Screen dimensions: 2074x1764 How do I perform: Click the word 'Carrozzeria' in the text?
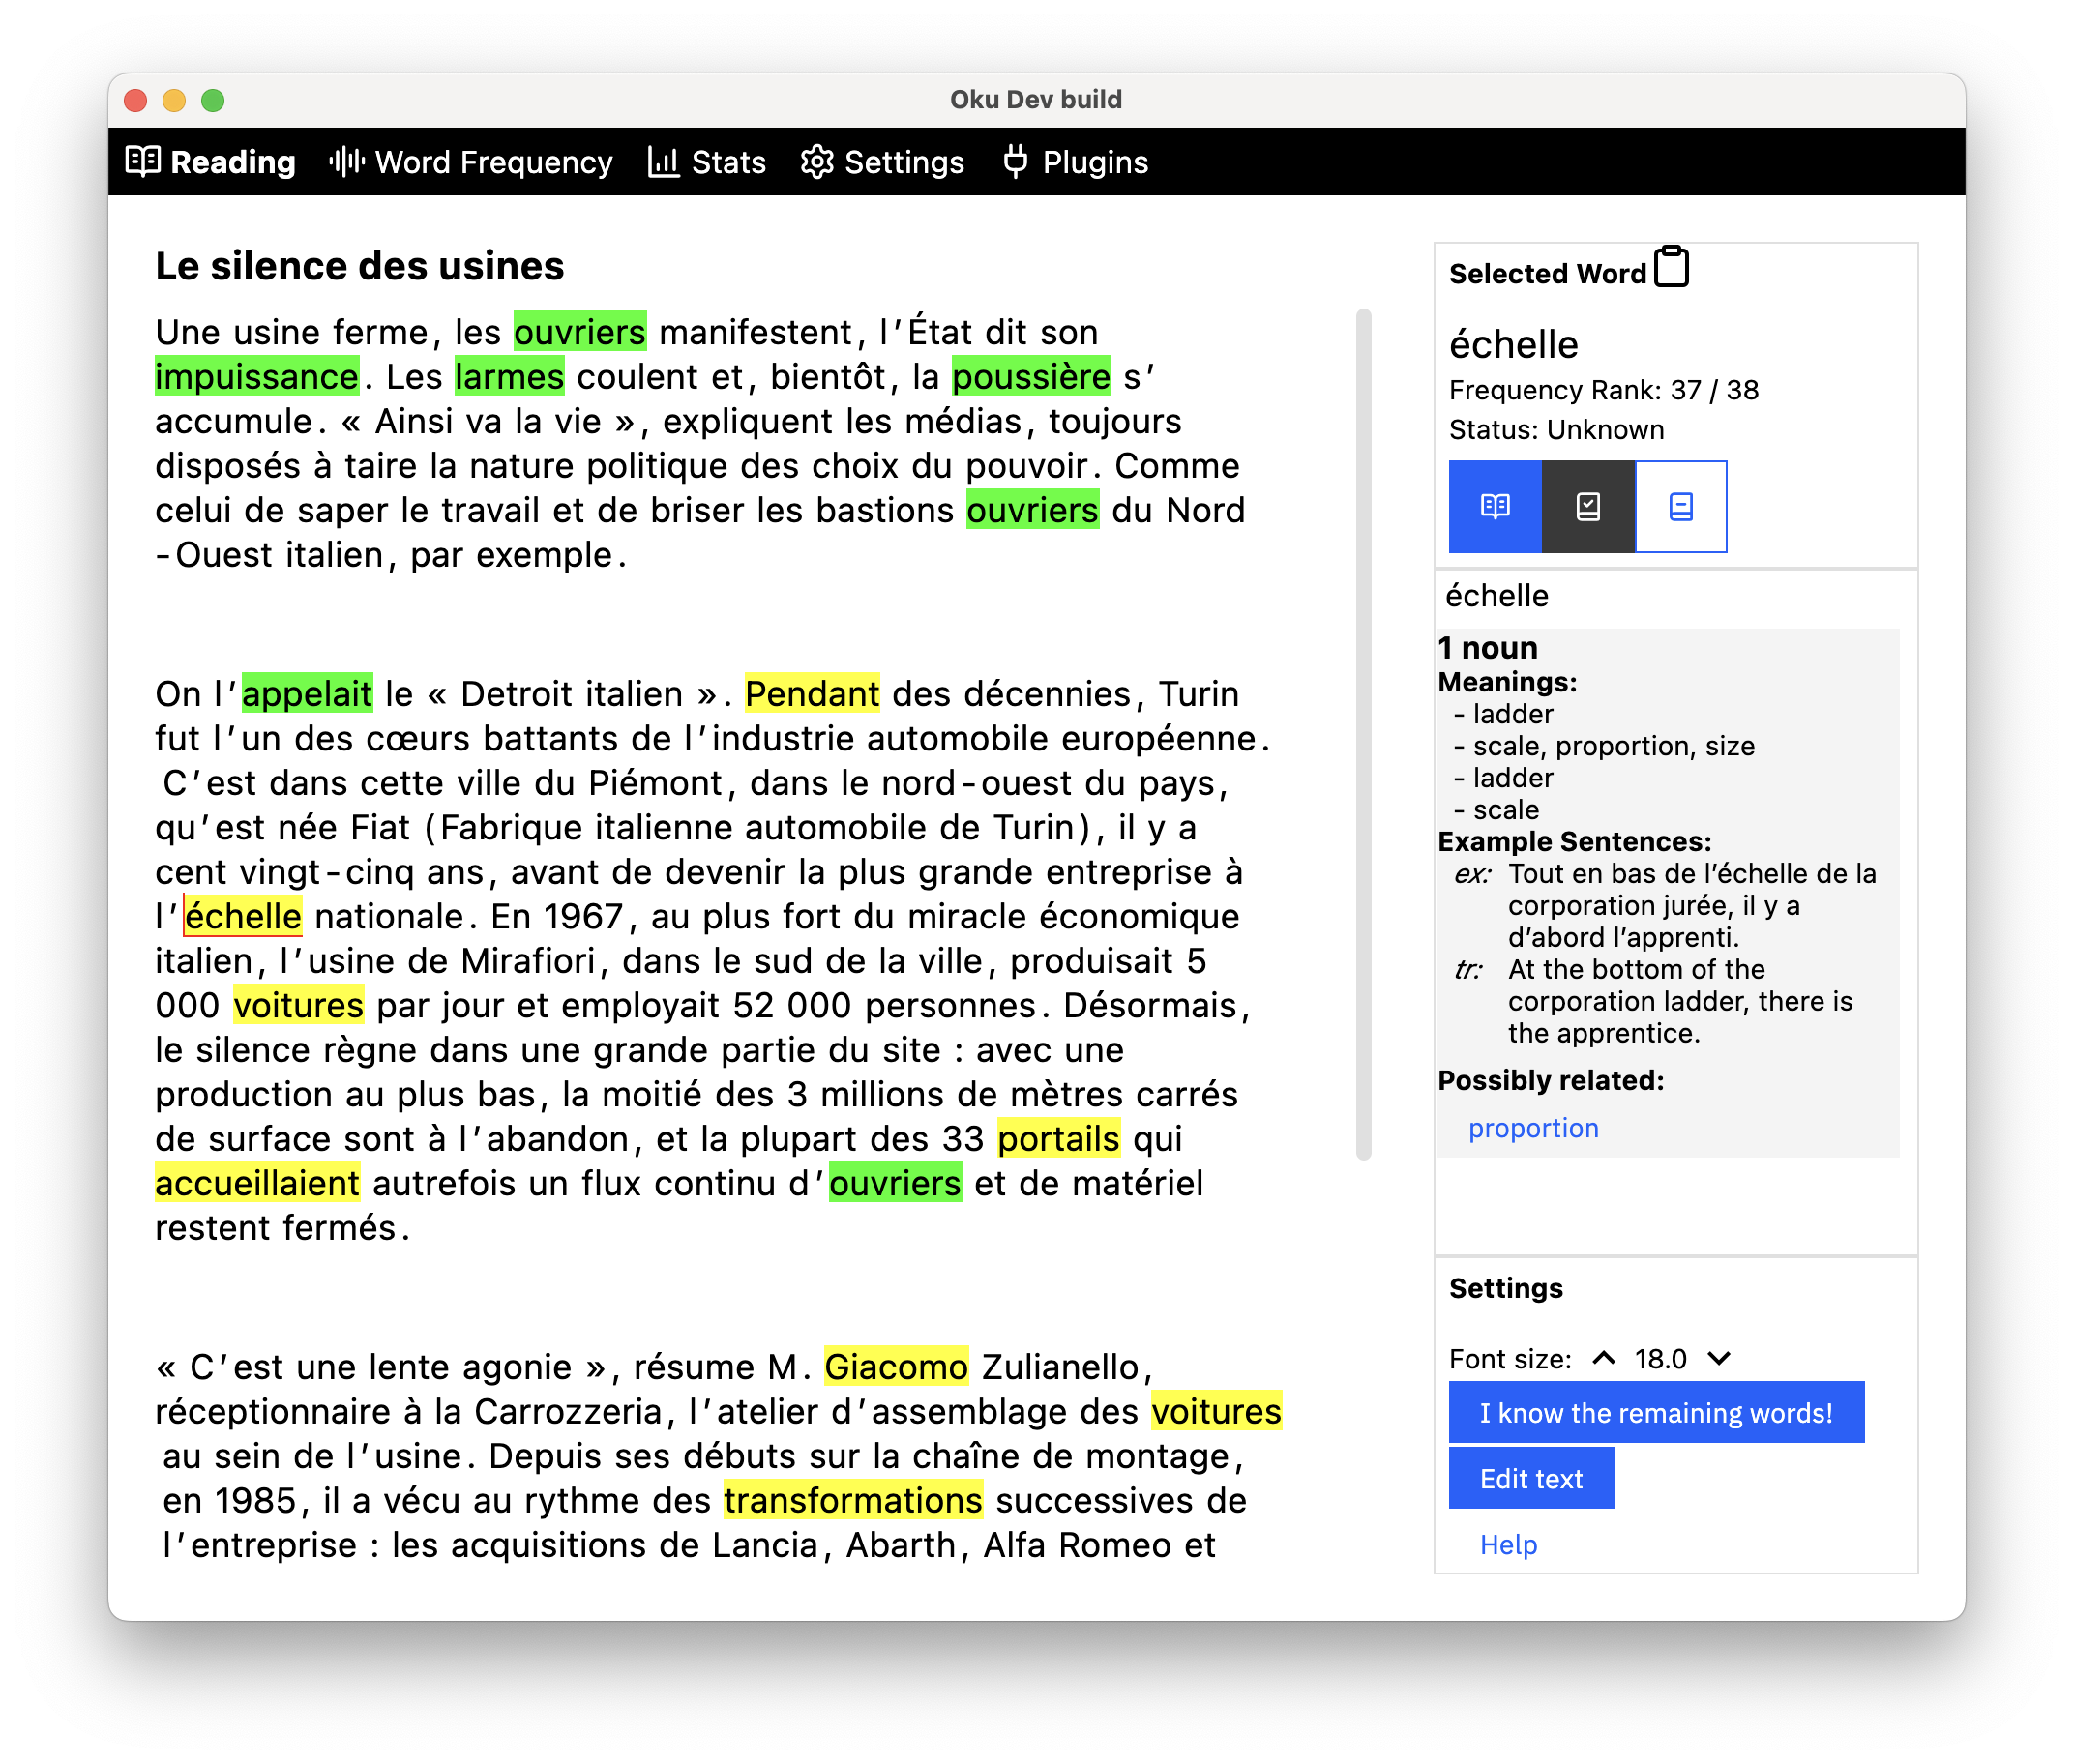[568, 1411]
